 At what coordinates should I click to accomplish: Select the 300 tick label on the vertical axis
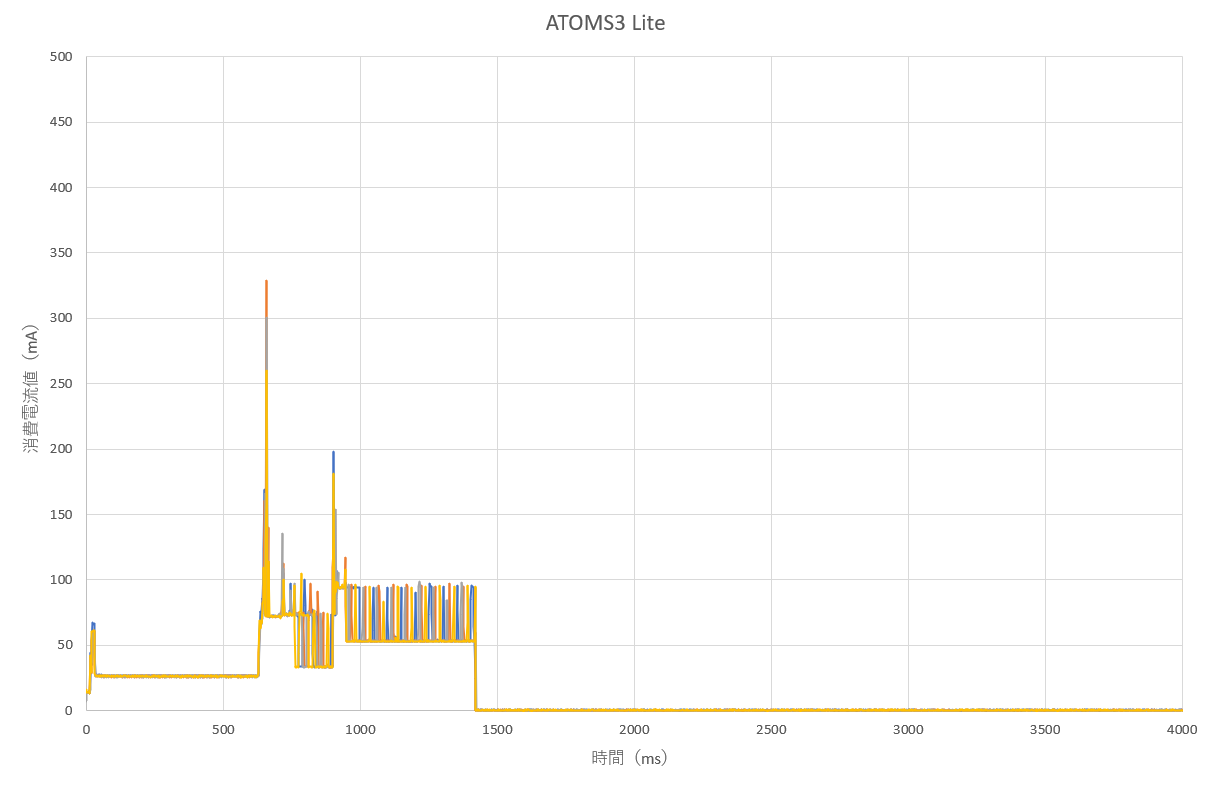click(61, 318)
